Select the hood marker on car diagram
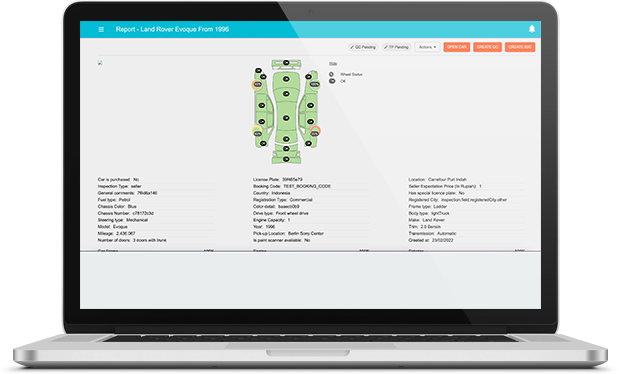 (286, 79)
